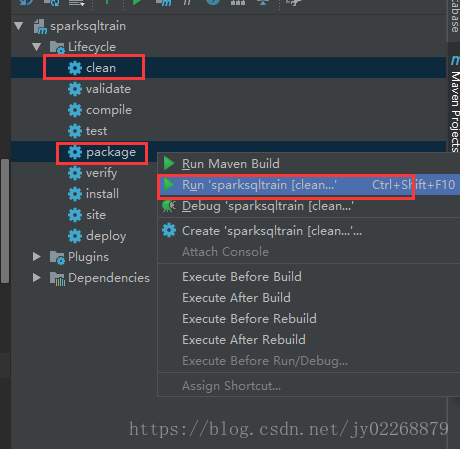This screenshot has width=460, height=449.
Task: Select the install lifecycle phase
Action: click(x=102, y=194)
